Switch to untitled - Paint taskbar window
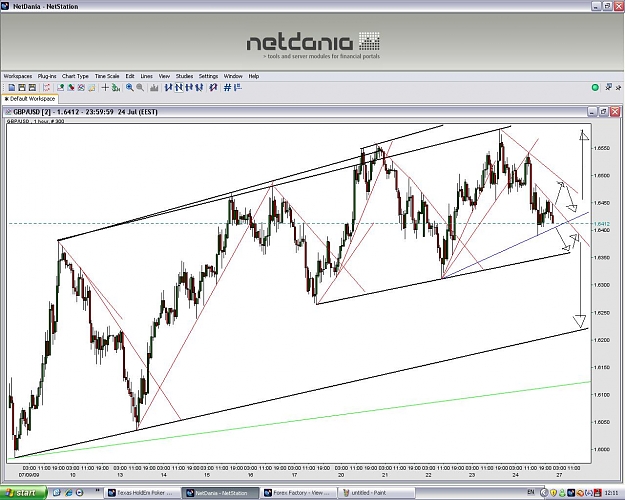This screenshot has width=625, height=500. tap(375, 493)
